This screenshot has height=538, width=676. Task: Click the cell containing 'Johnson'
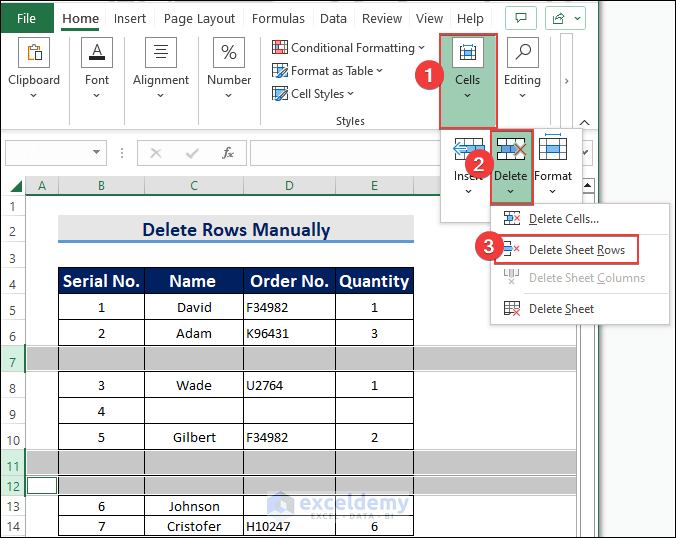tap(194, 506)
